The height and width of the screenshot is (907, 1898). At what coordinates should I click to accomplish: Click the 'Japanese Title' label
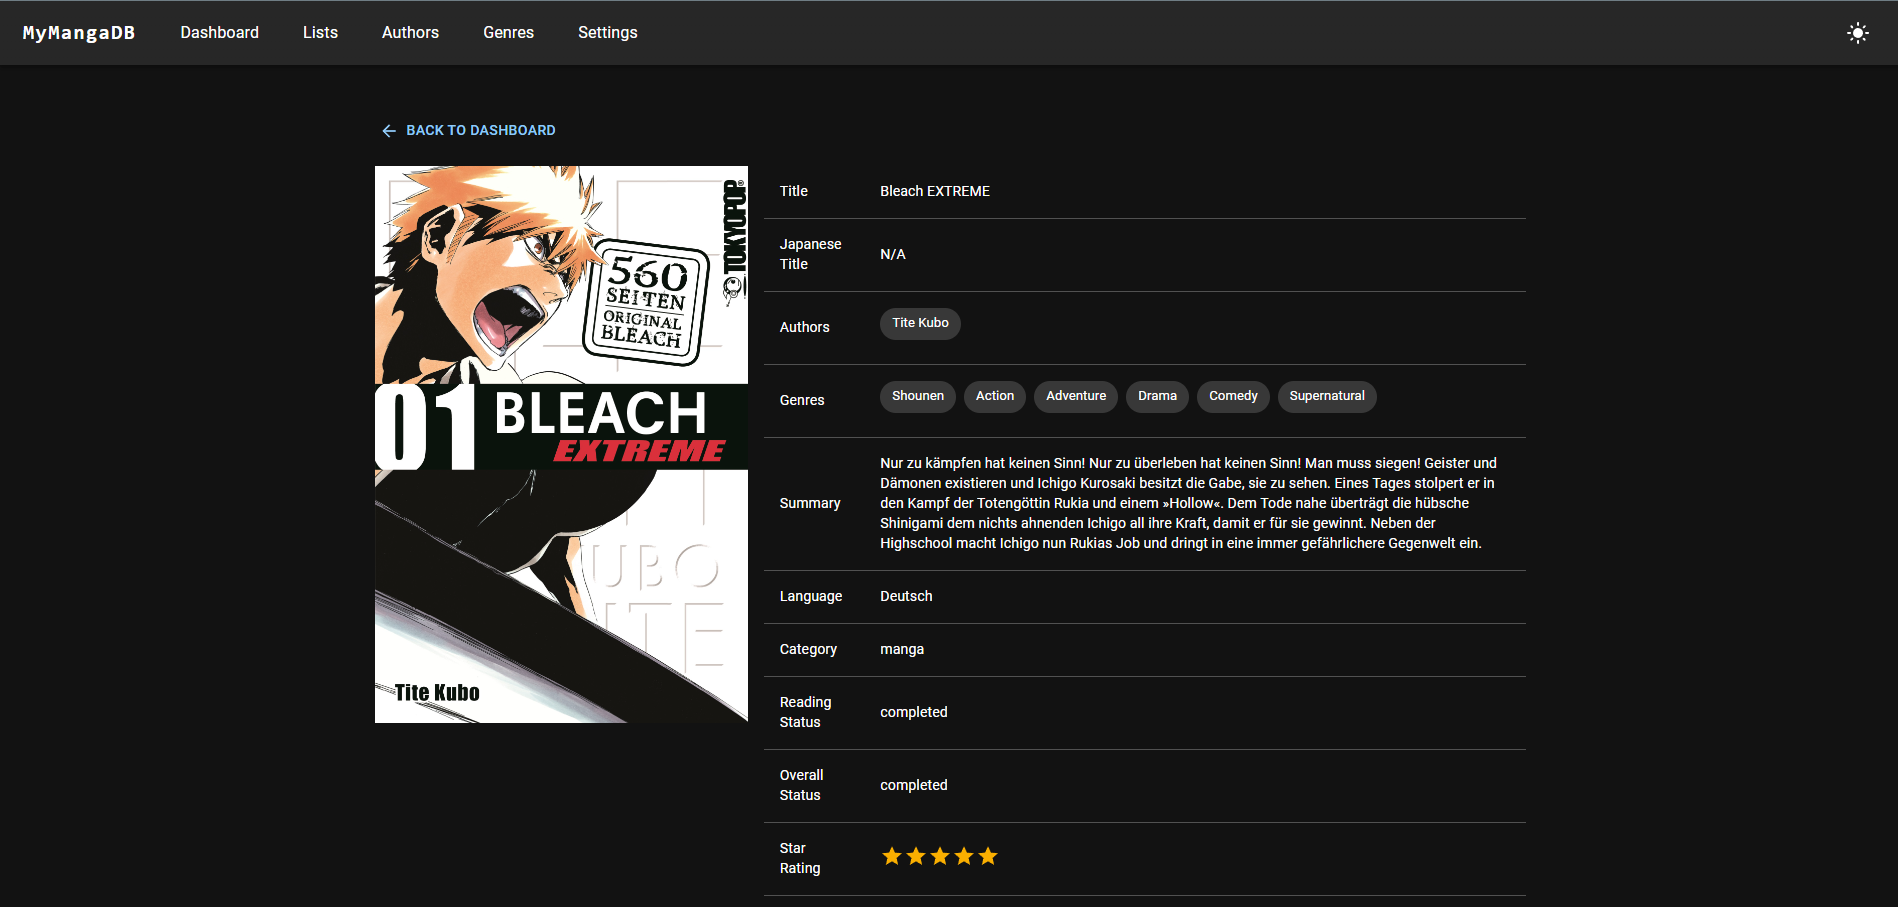point(810,254)
